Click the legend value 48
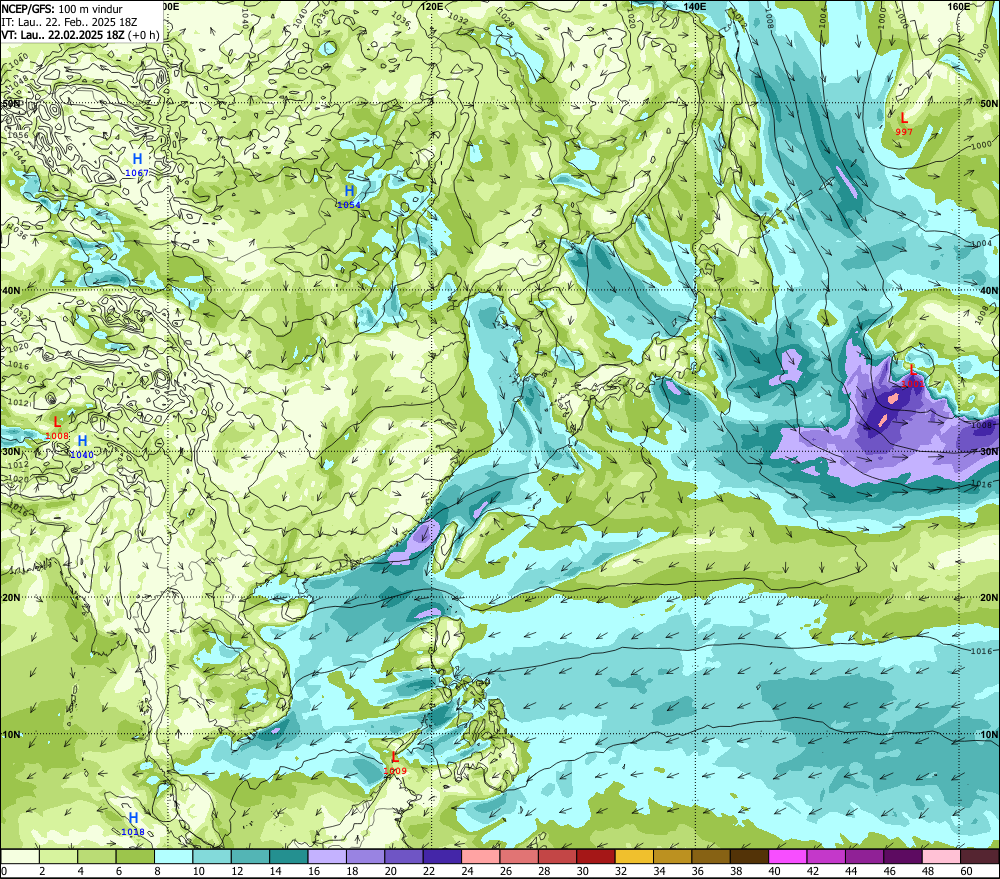The image size is (1000, 879). click(928, 871)
